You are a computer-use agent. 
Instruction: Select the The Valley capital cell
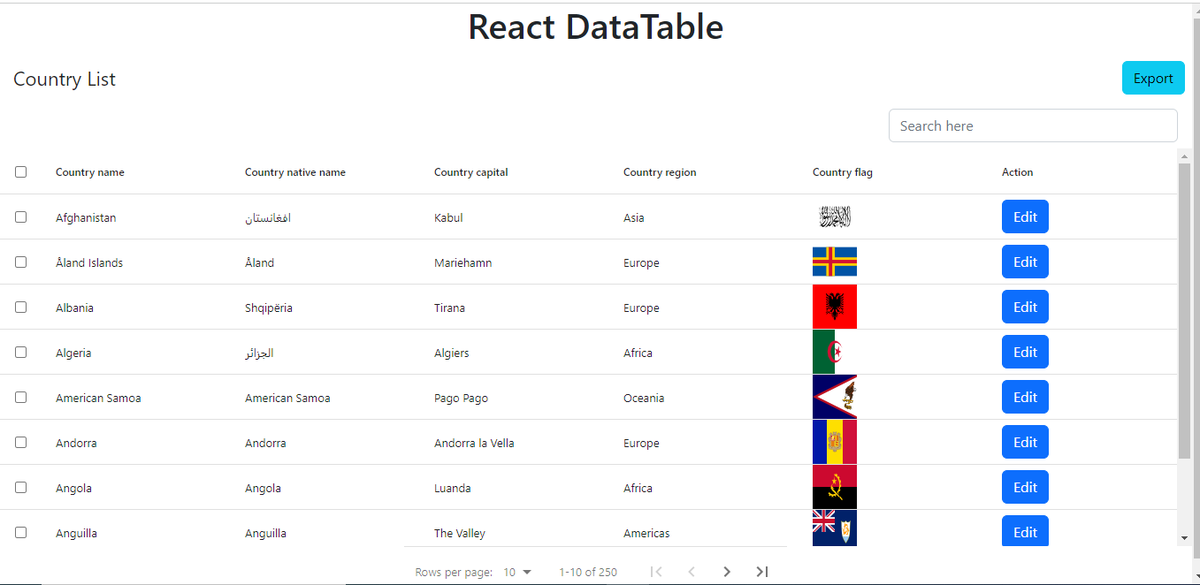(460, 533)
